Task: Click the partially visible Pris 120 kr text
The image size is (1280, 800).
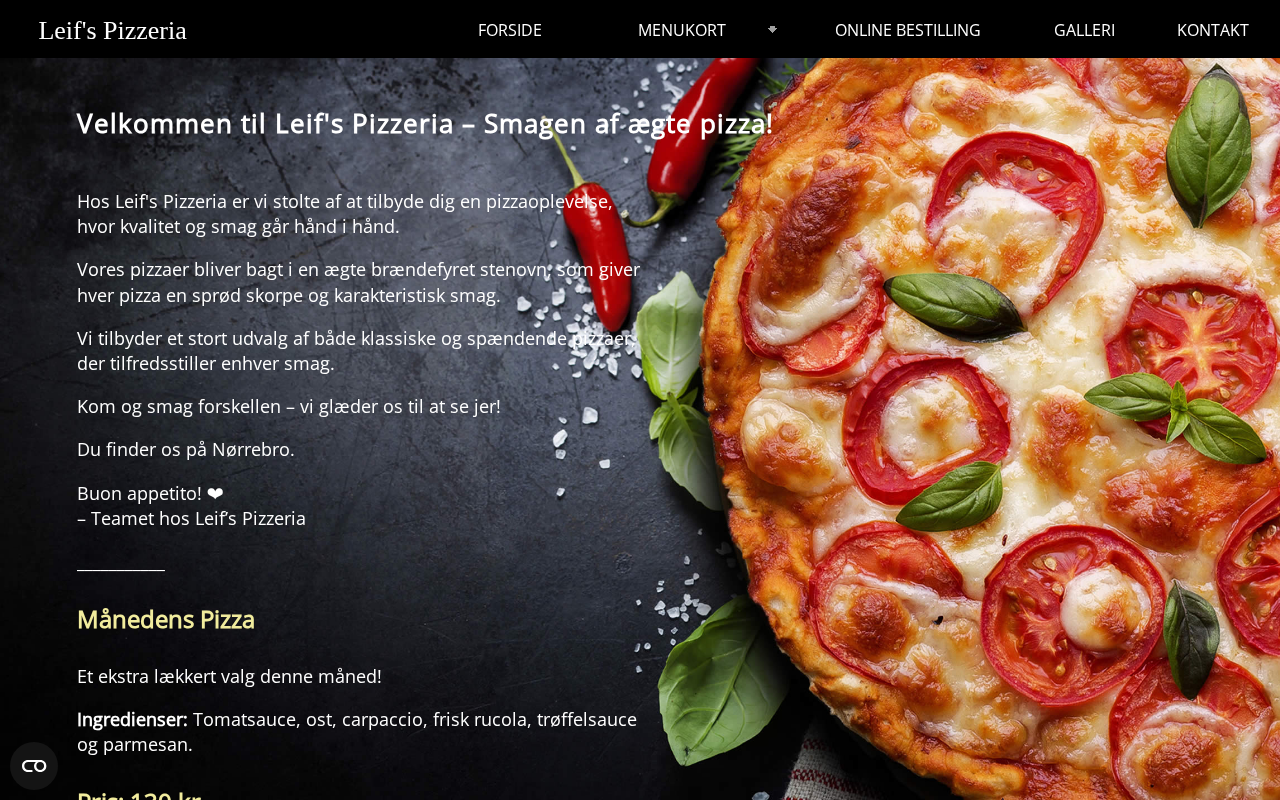Action: click(x=139, y=795)
